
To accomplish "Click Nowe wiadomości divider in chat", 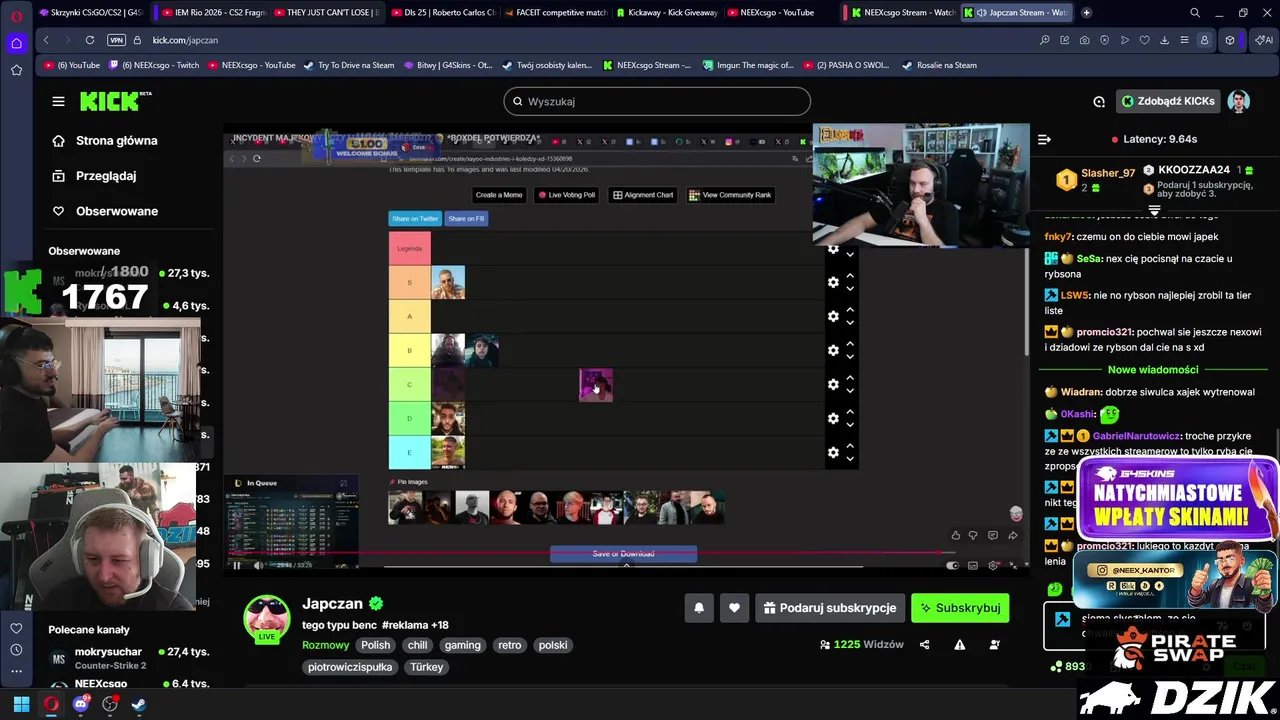I will 1153,370.
